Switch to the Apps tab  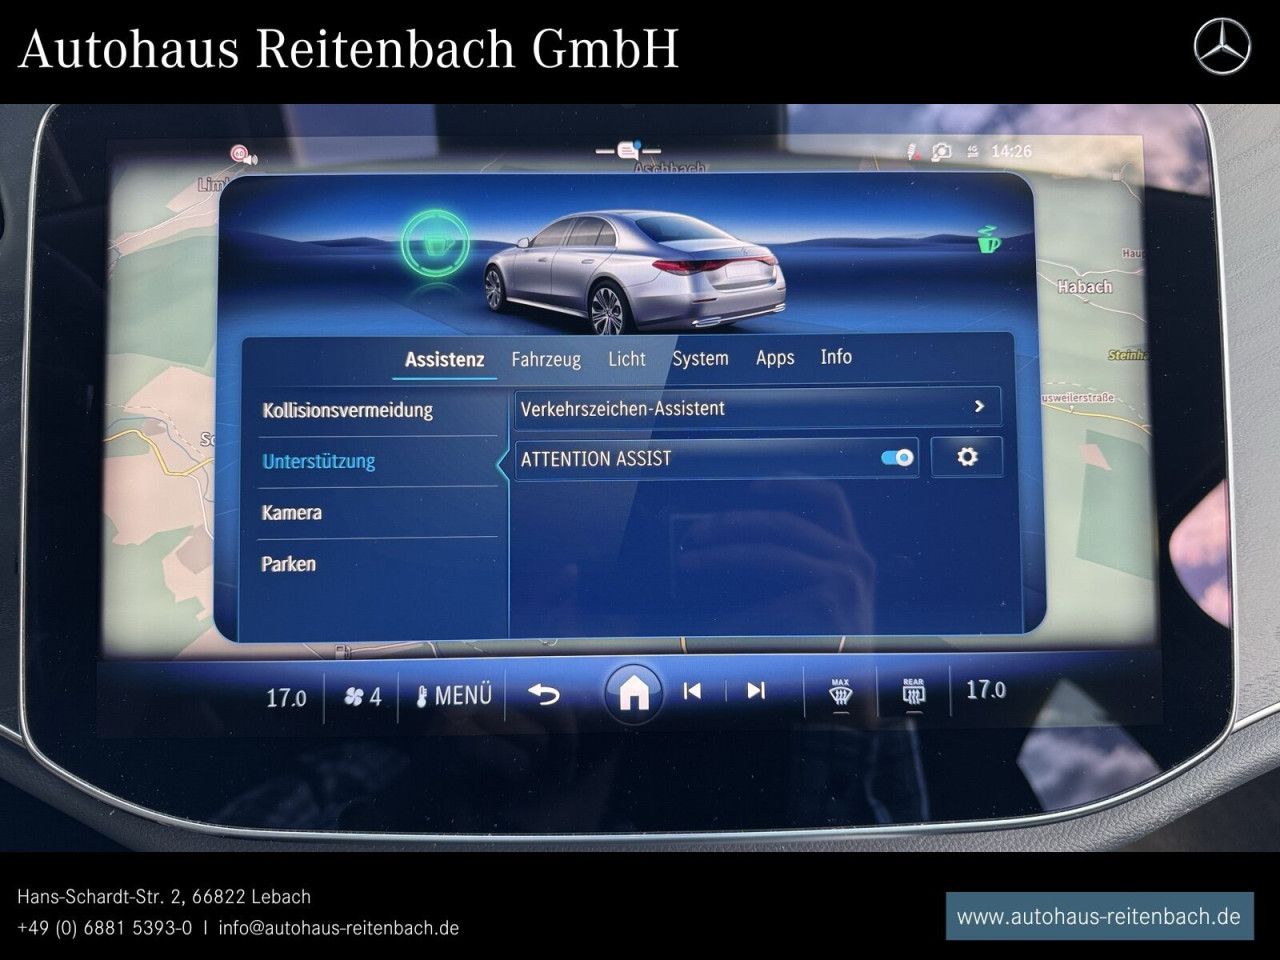(775, 357)
